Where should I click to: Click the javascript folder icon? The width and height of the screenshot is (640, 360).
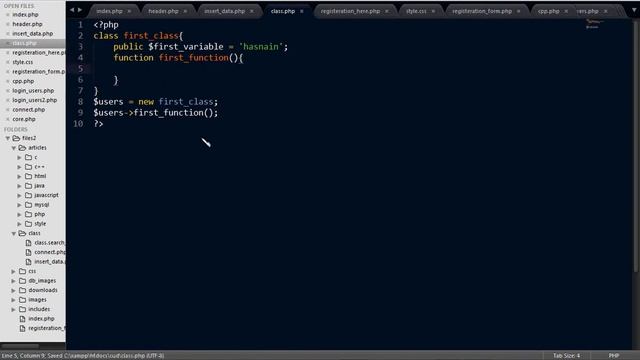point(29,195)
